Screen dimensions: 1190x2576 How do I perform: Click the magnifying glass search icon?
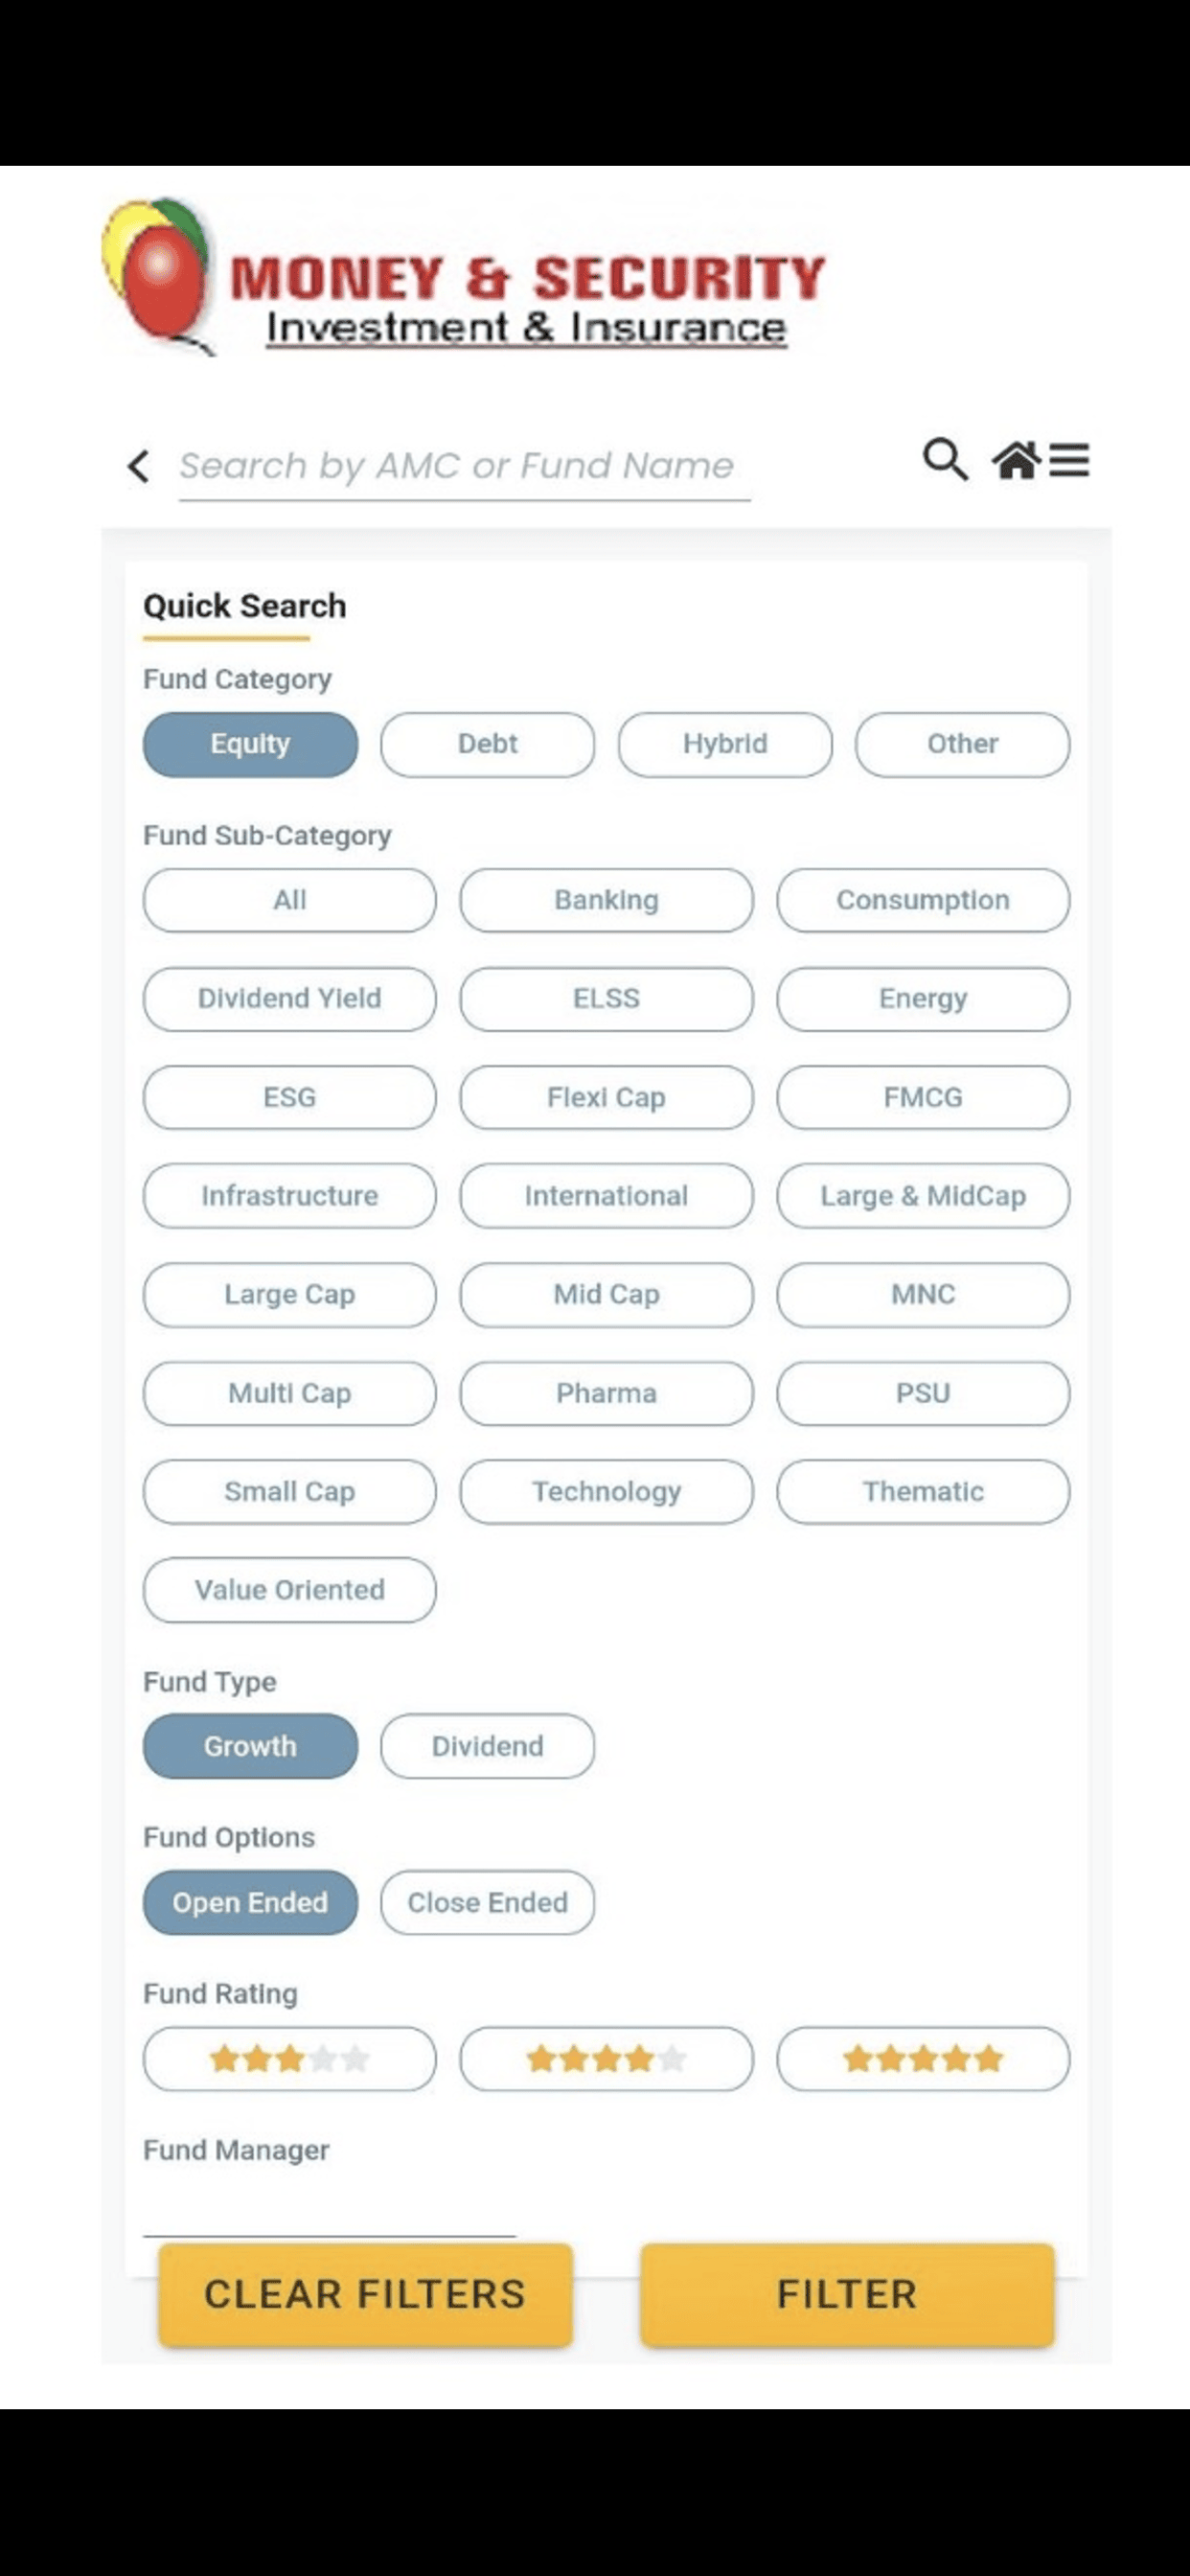(945, 460)
